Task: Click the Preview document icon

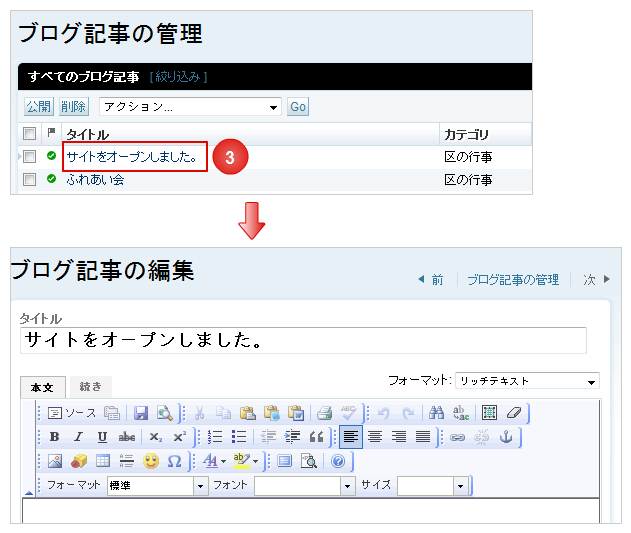Action: click(x=165, y=413)
